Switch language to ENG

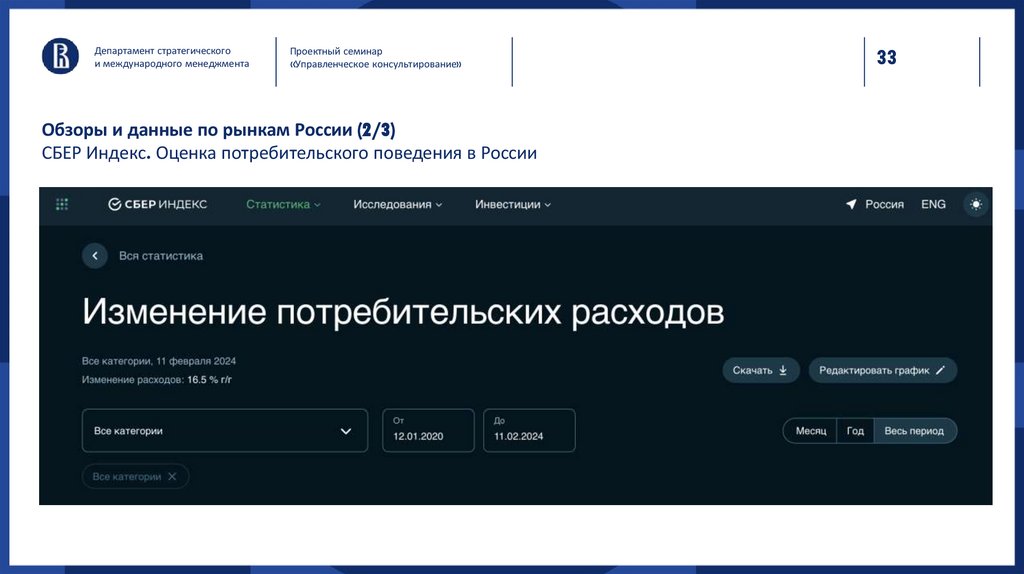(x=933, y=204)
